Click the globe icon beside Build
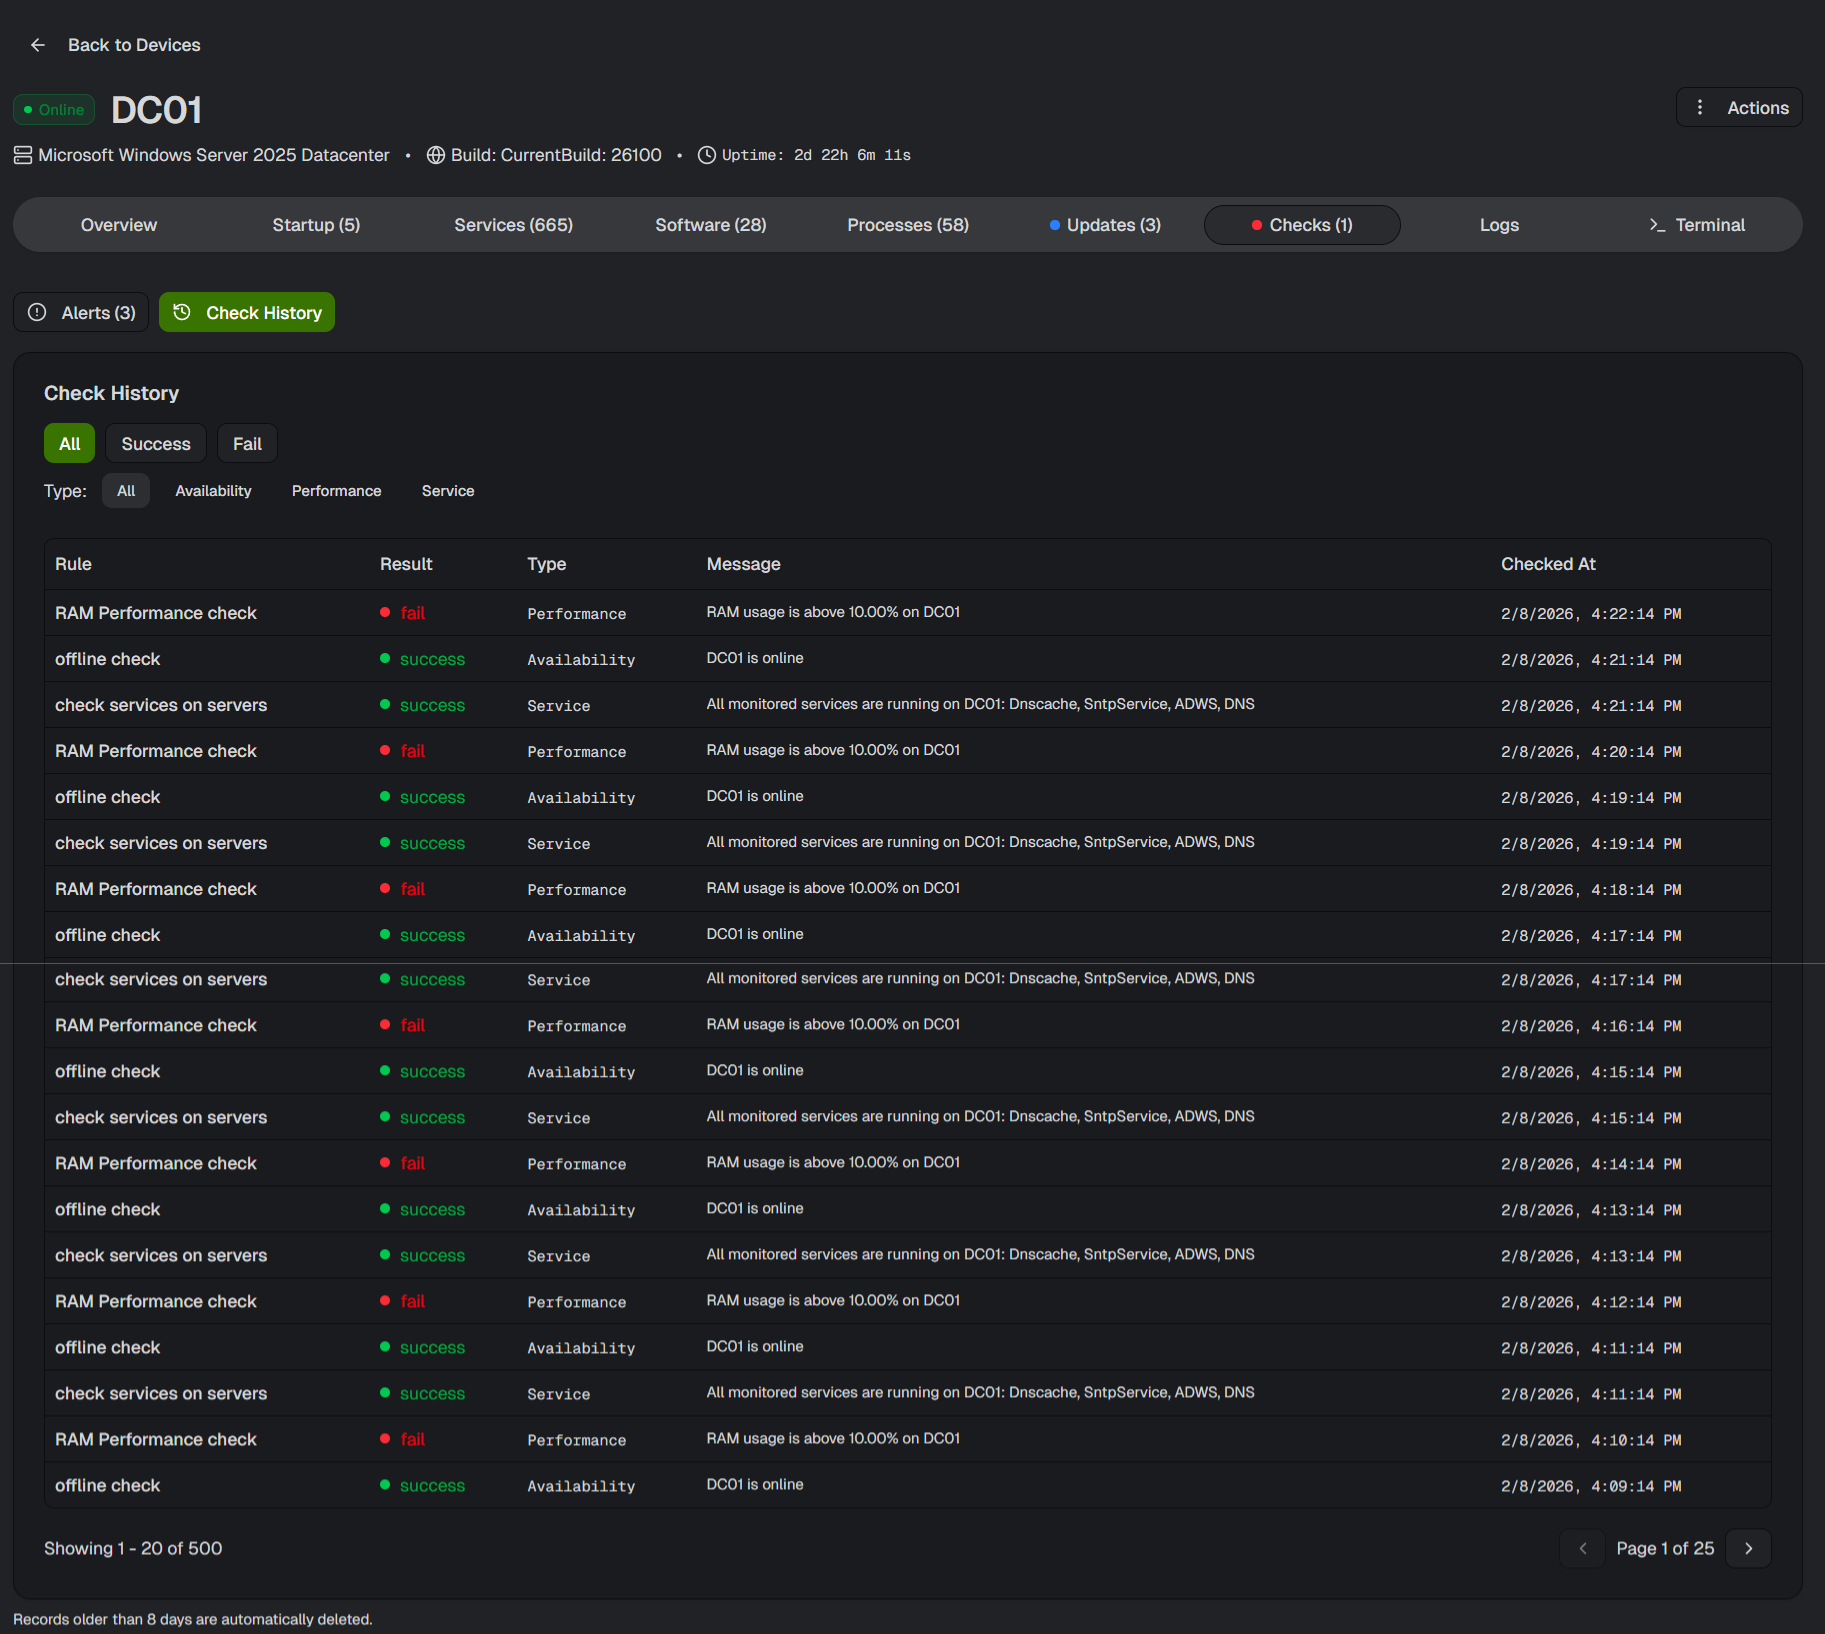 tap(436, 155)
